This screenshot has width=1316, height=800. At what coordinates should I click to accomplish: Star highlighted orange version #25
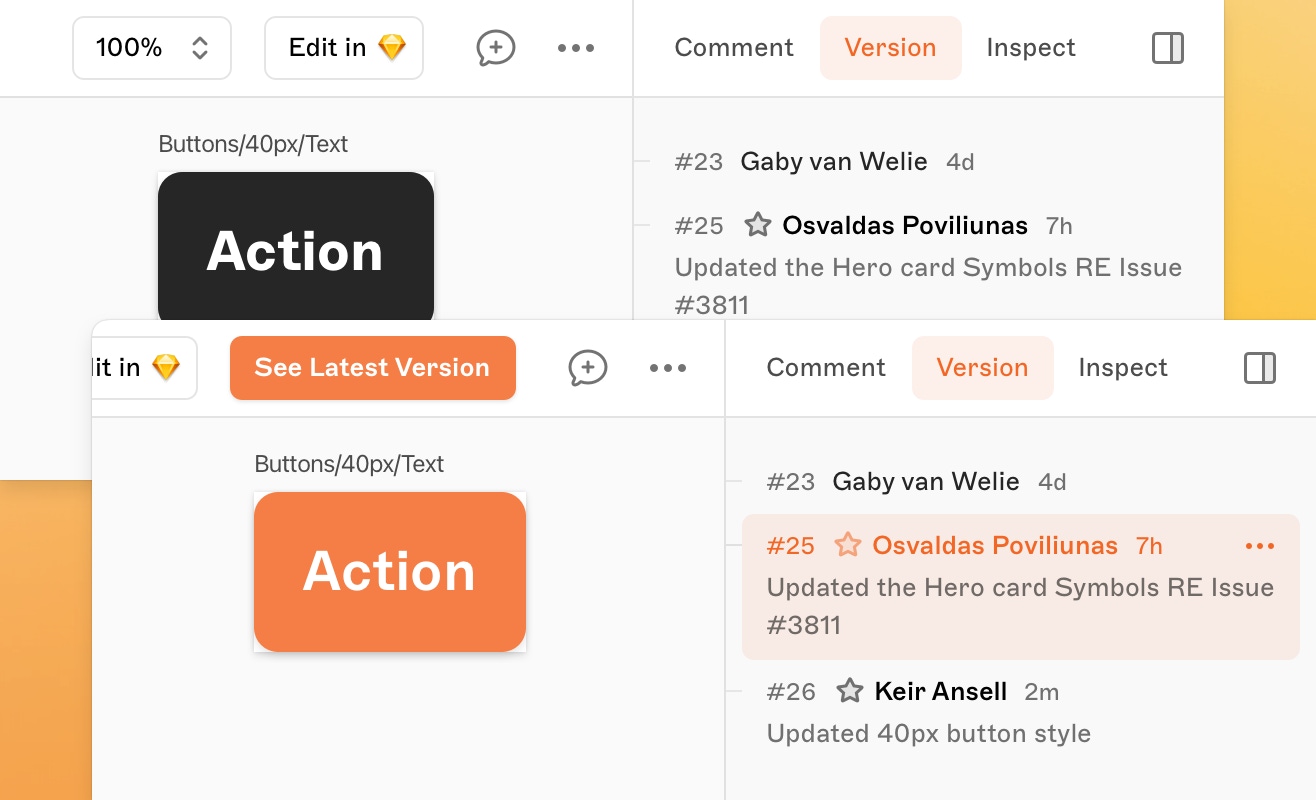click(x=848, y=545)
